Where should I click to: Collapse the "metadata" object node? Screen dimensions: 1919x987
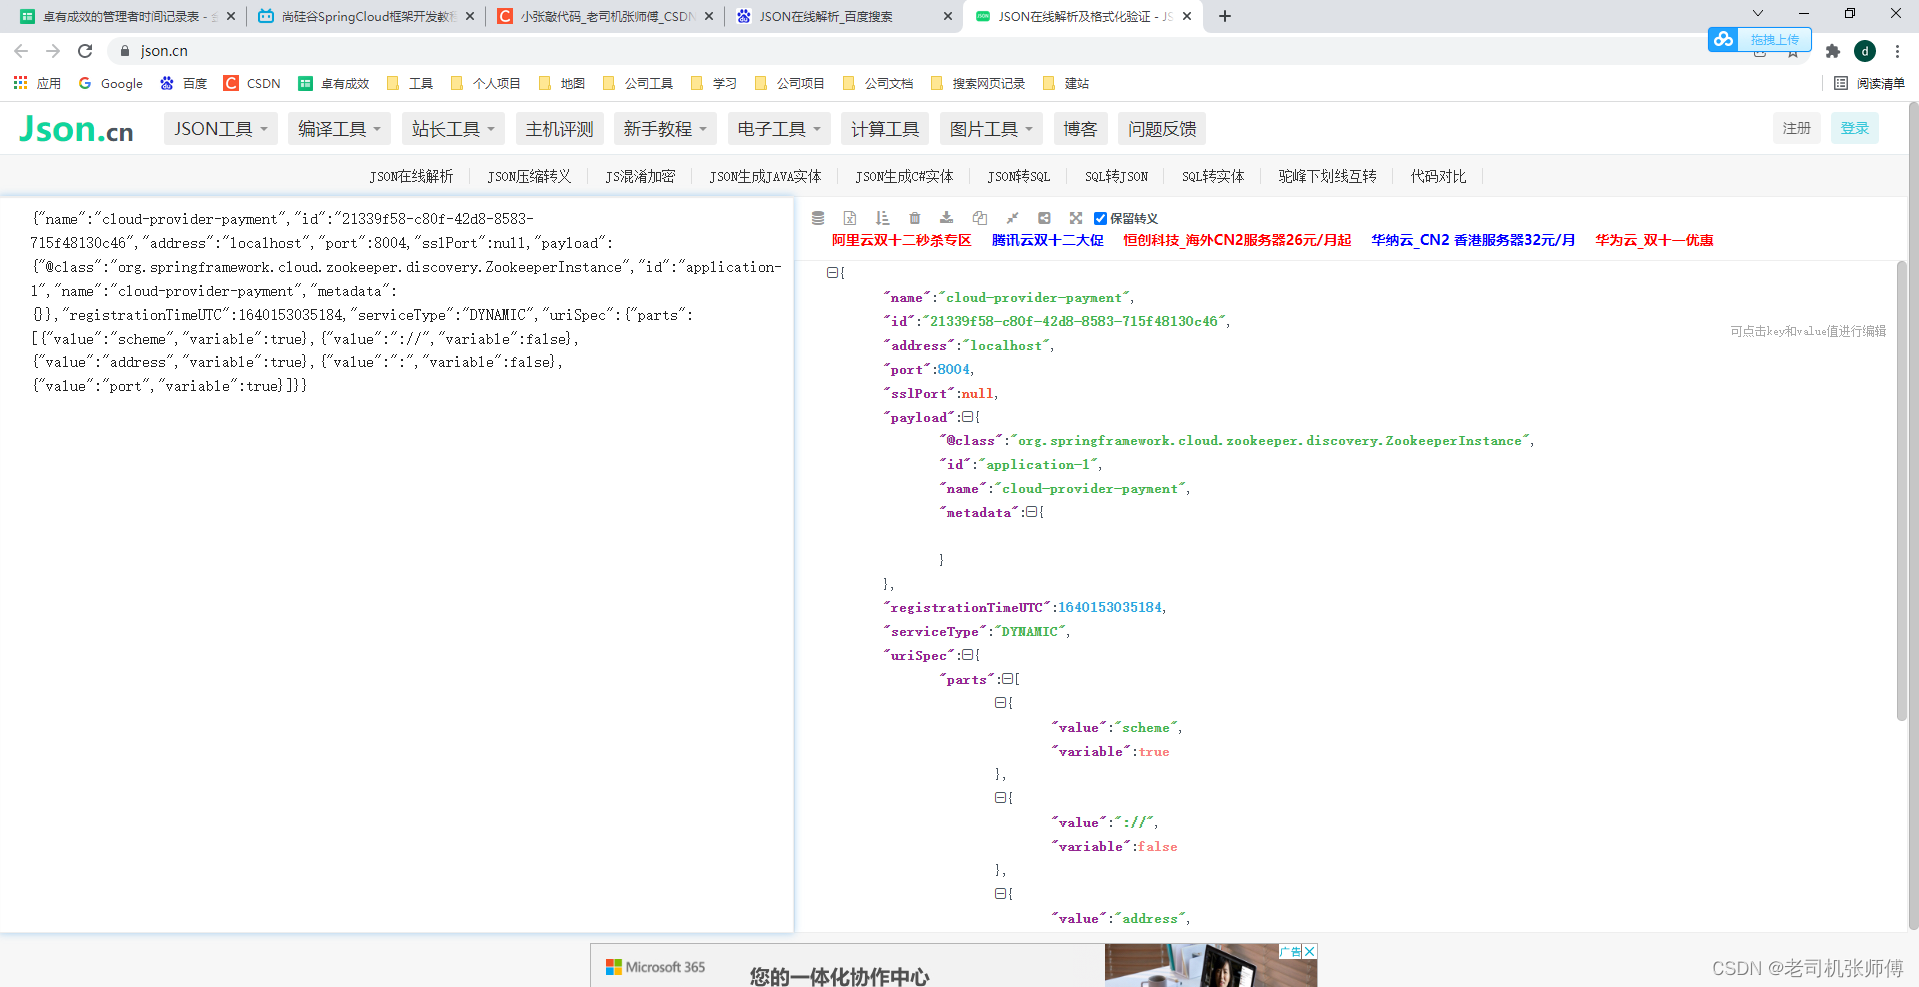click(1031, 512)
